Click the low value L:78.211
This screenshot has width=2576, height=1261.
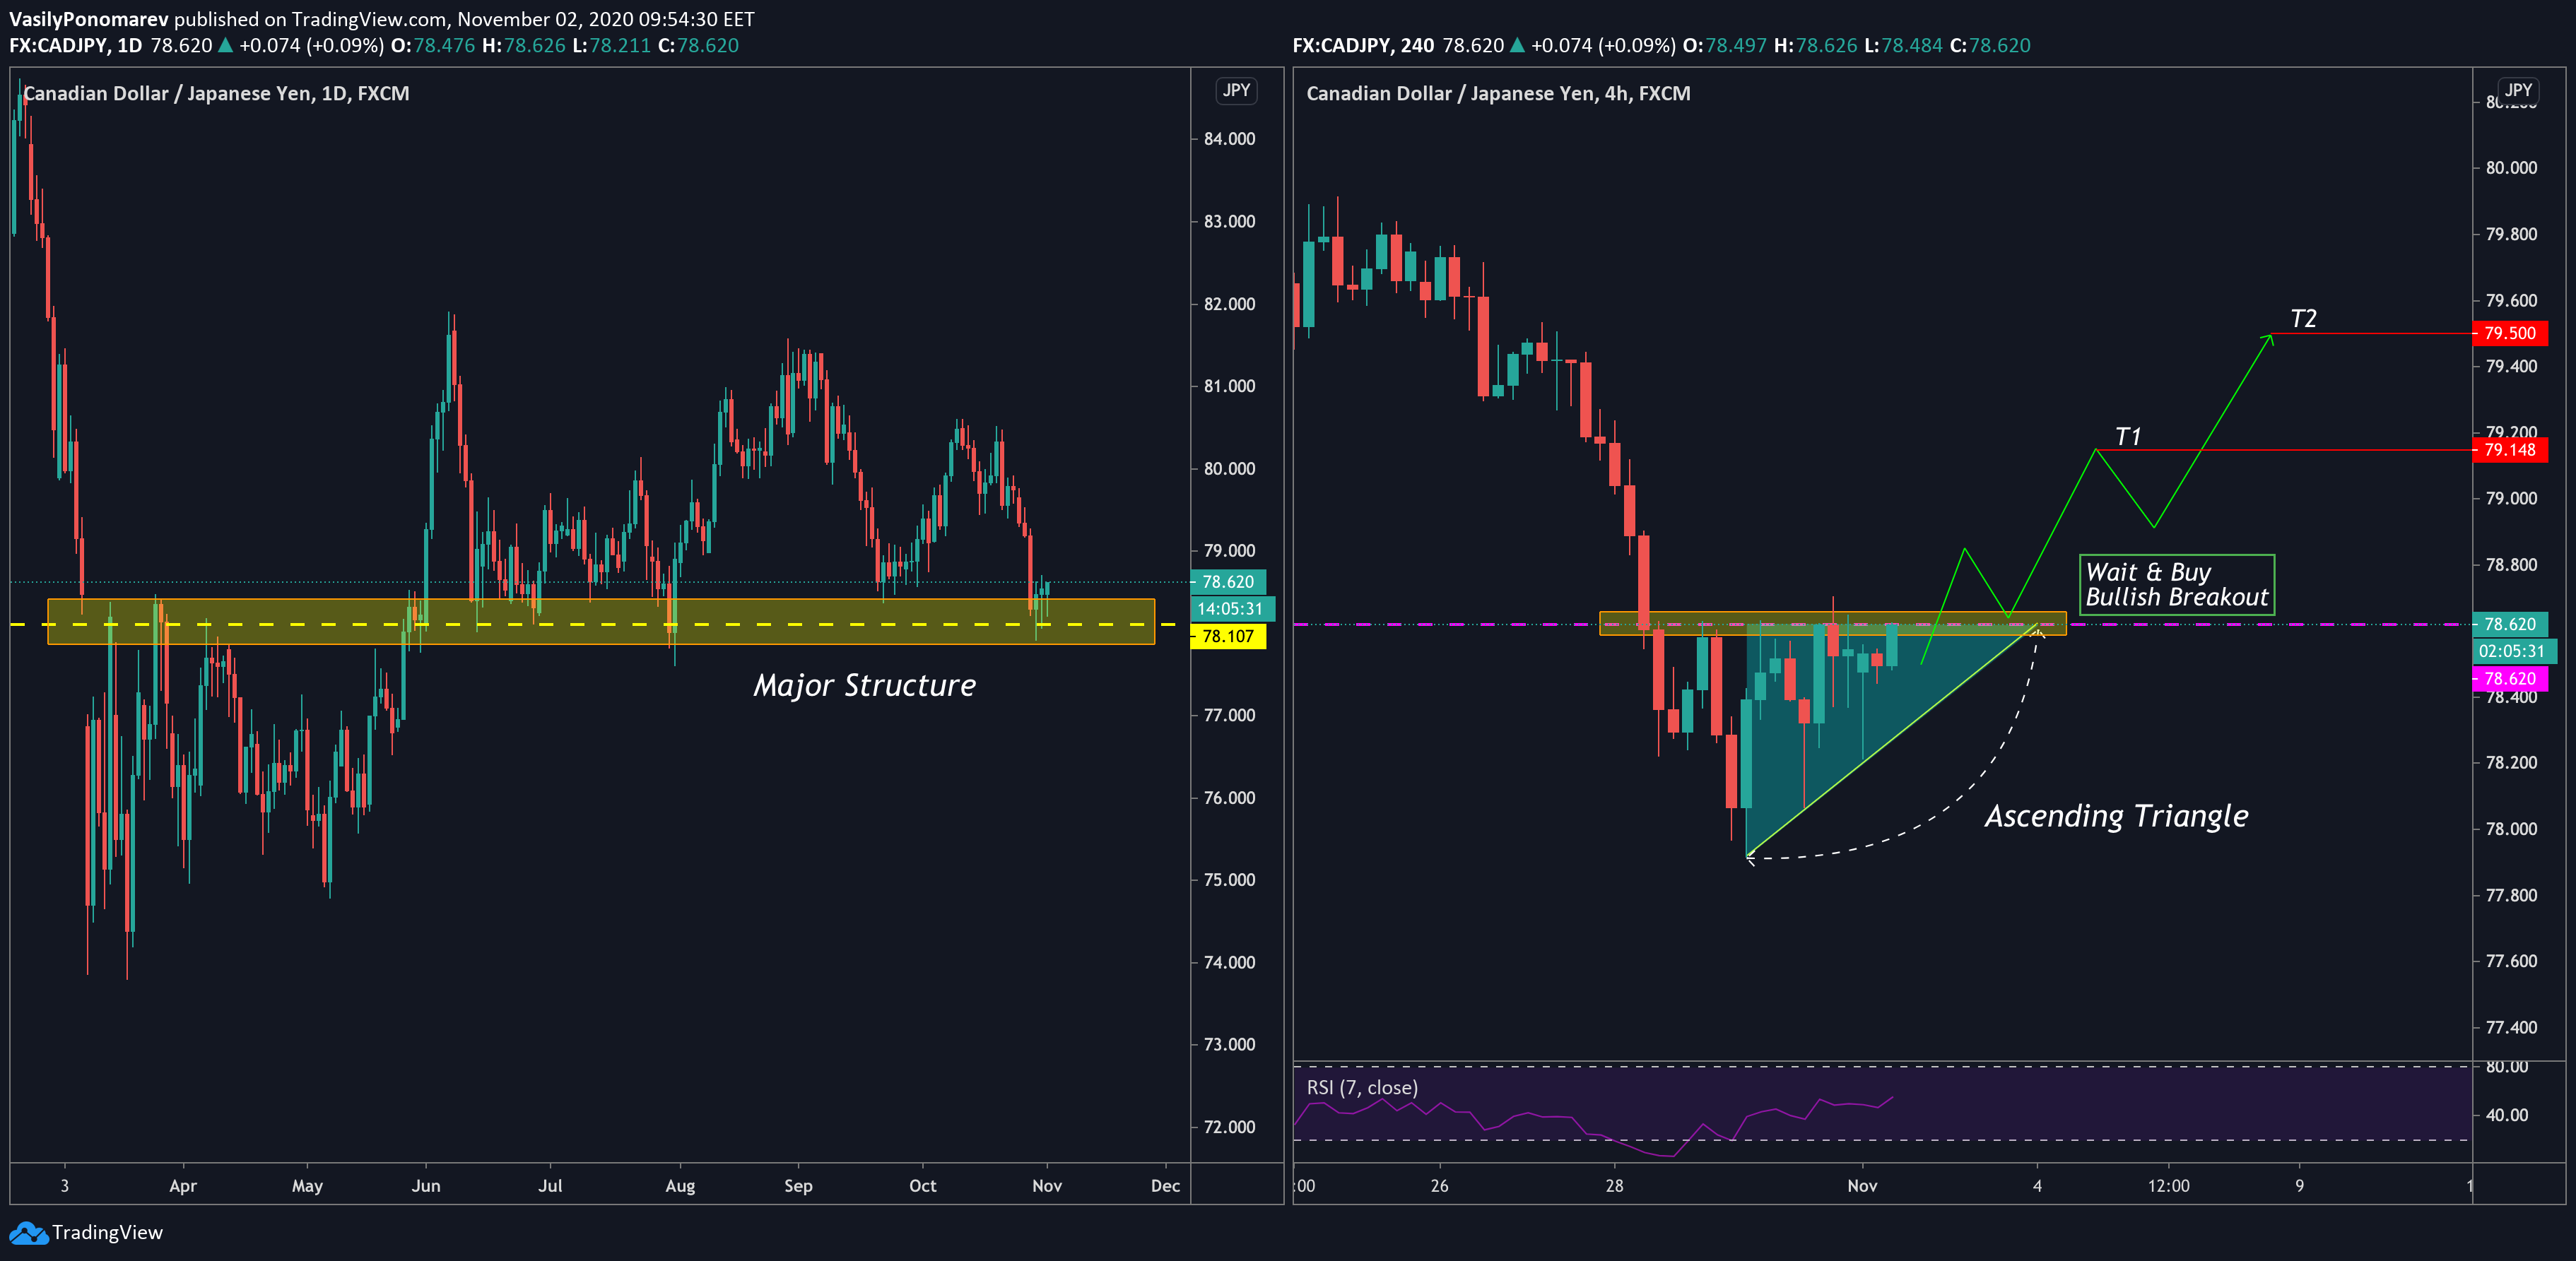click(x=612, y=46)
